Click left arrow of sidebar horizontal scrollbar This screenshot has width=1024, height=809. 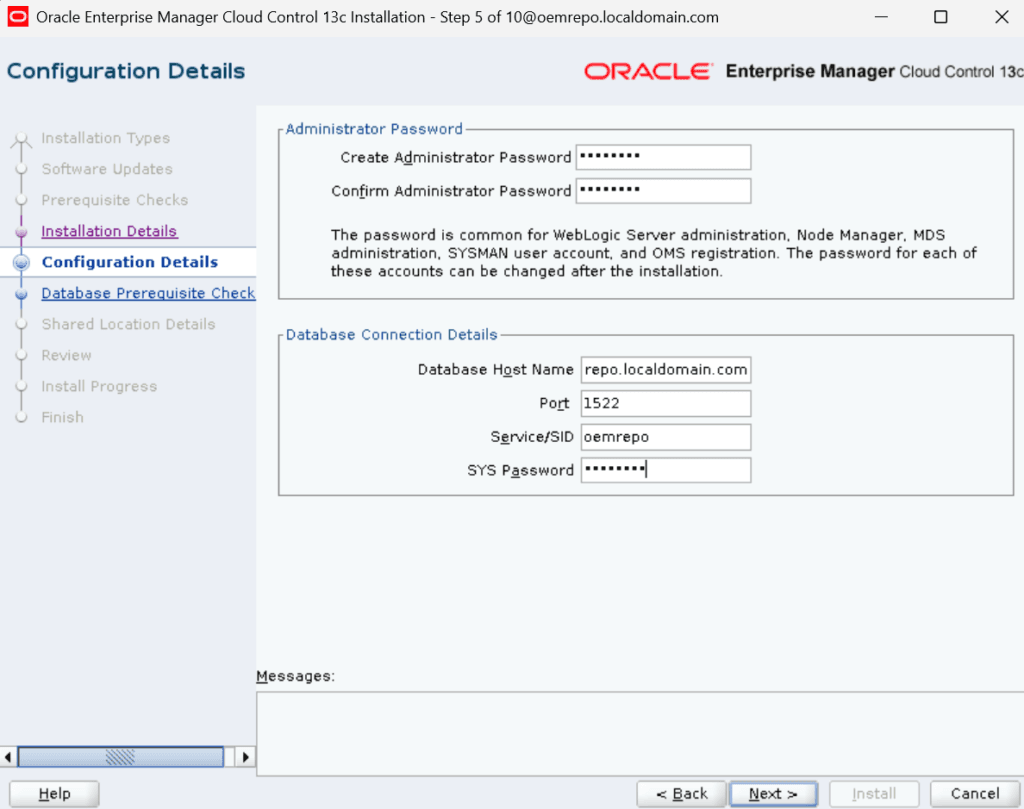click(x=8, y=757)
